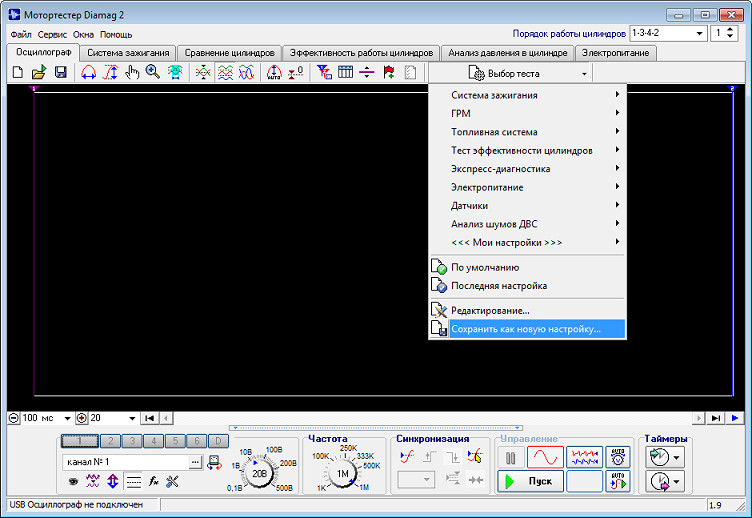
Task: Click the cyan waveform stretch icon
Action: (x=175, y=72)
